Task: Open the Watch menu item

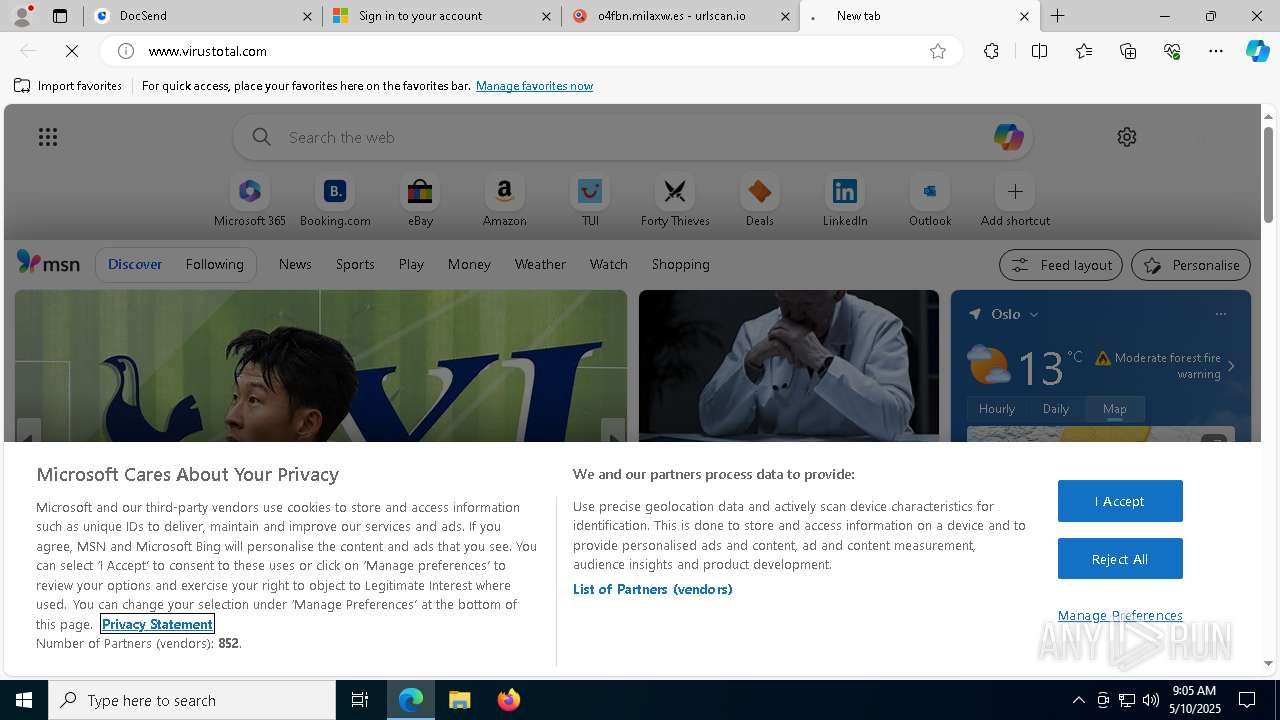Action: pos(609,264)
